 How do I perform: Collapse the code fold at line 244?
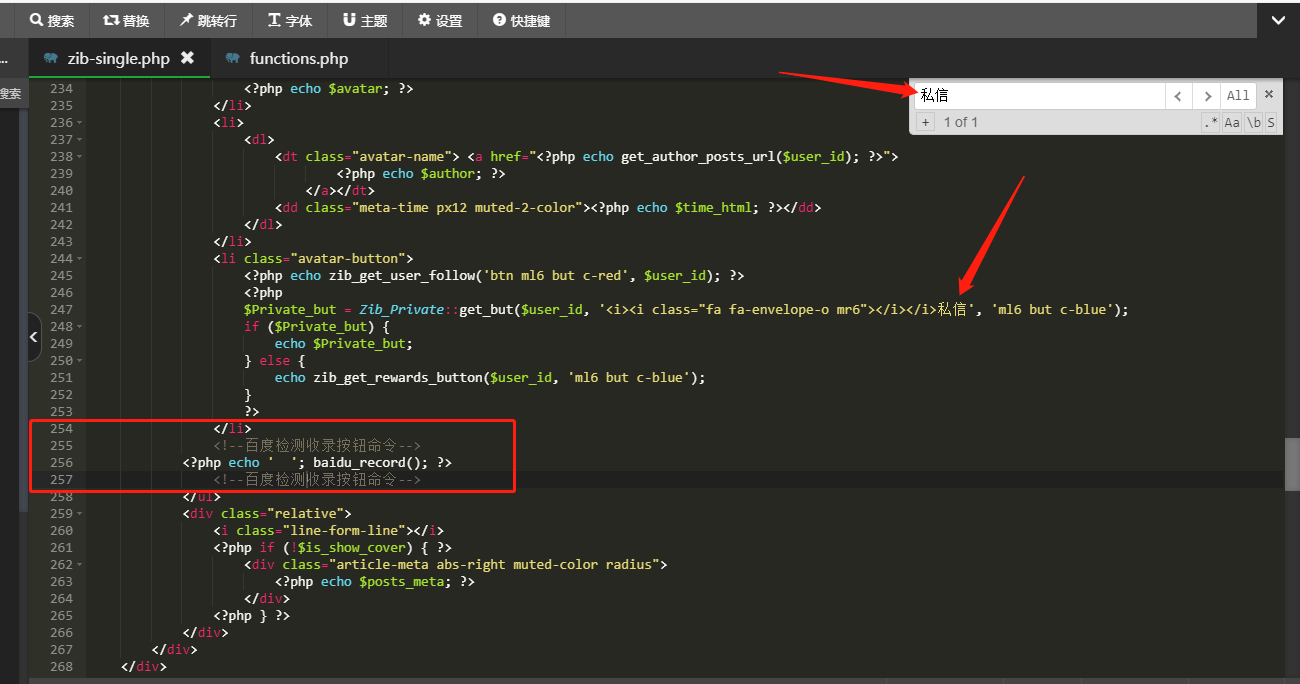click(x=80, y=259)
